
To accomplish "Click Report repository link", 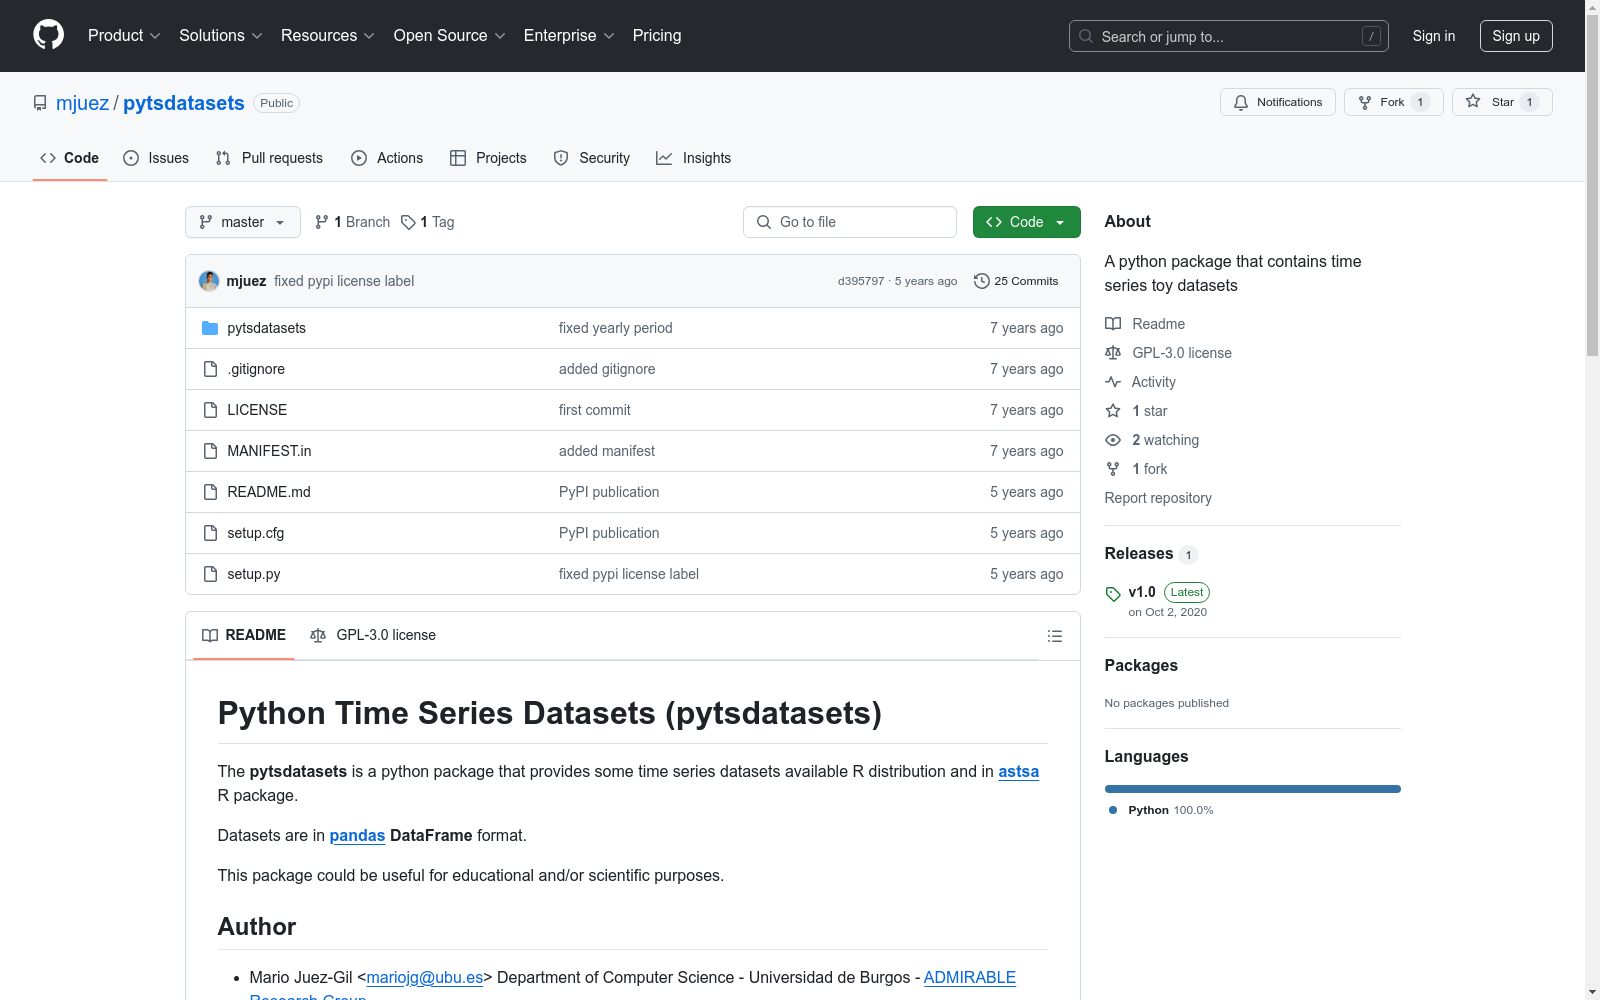I will [x=1158, y=498].
